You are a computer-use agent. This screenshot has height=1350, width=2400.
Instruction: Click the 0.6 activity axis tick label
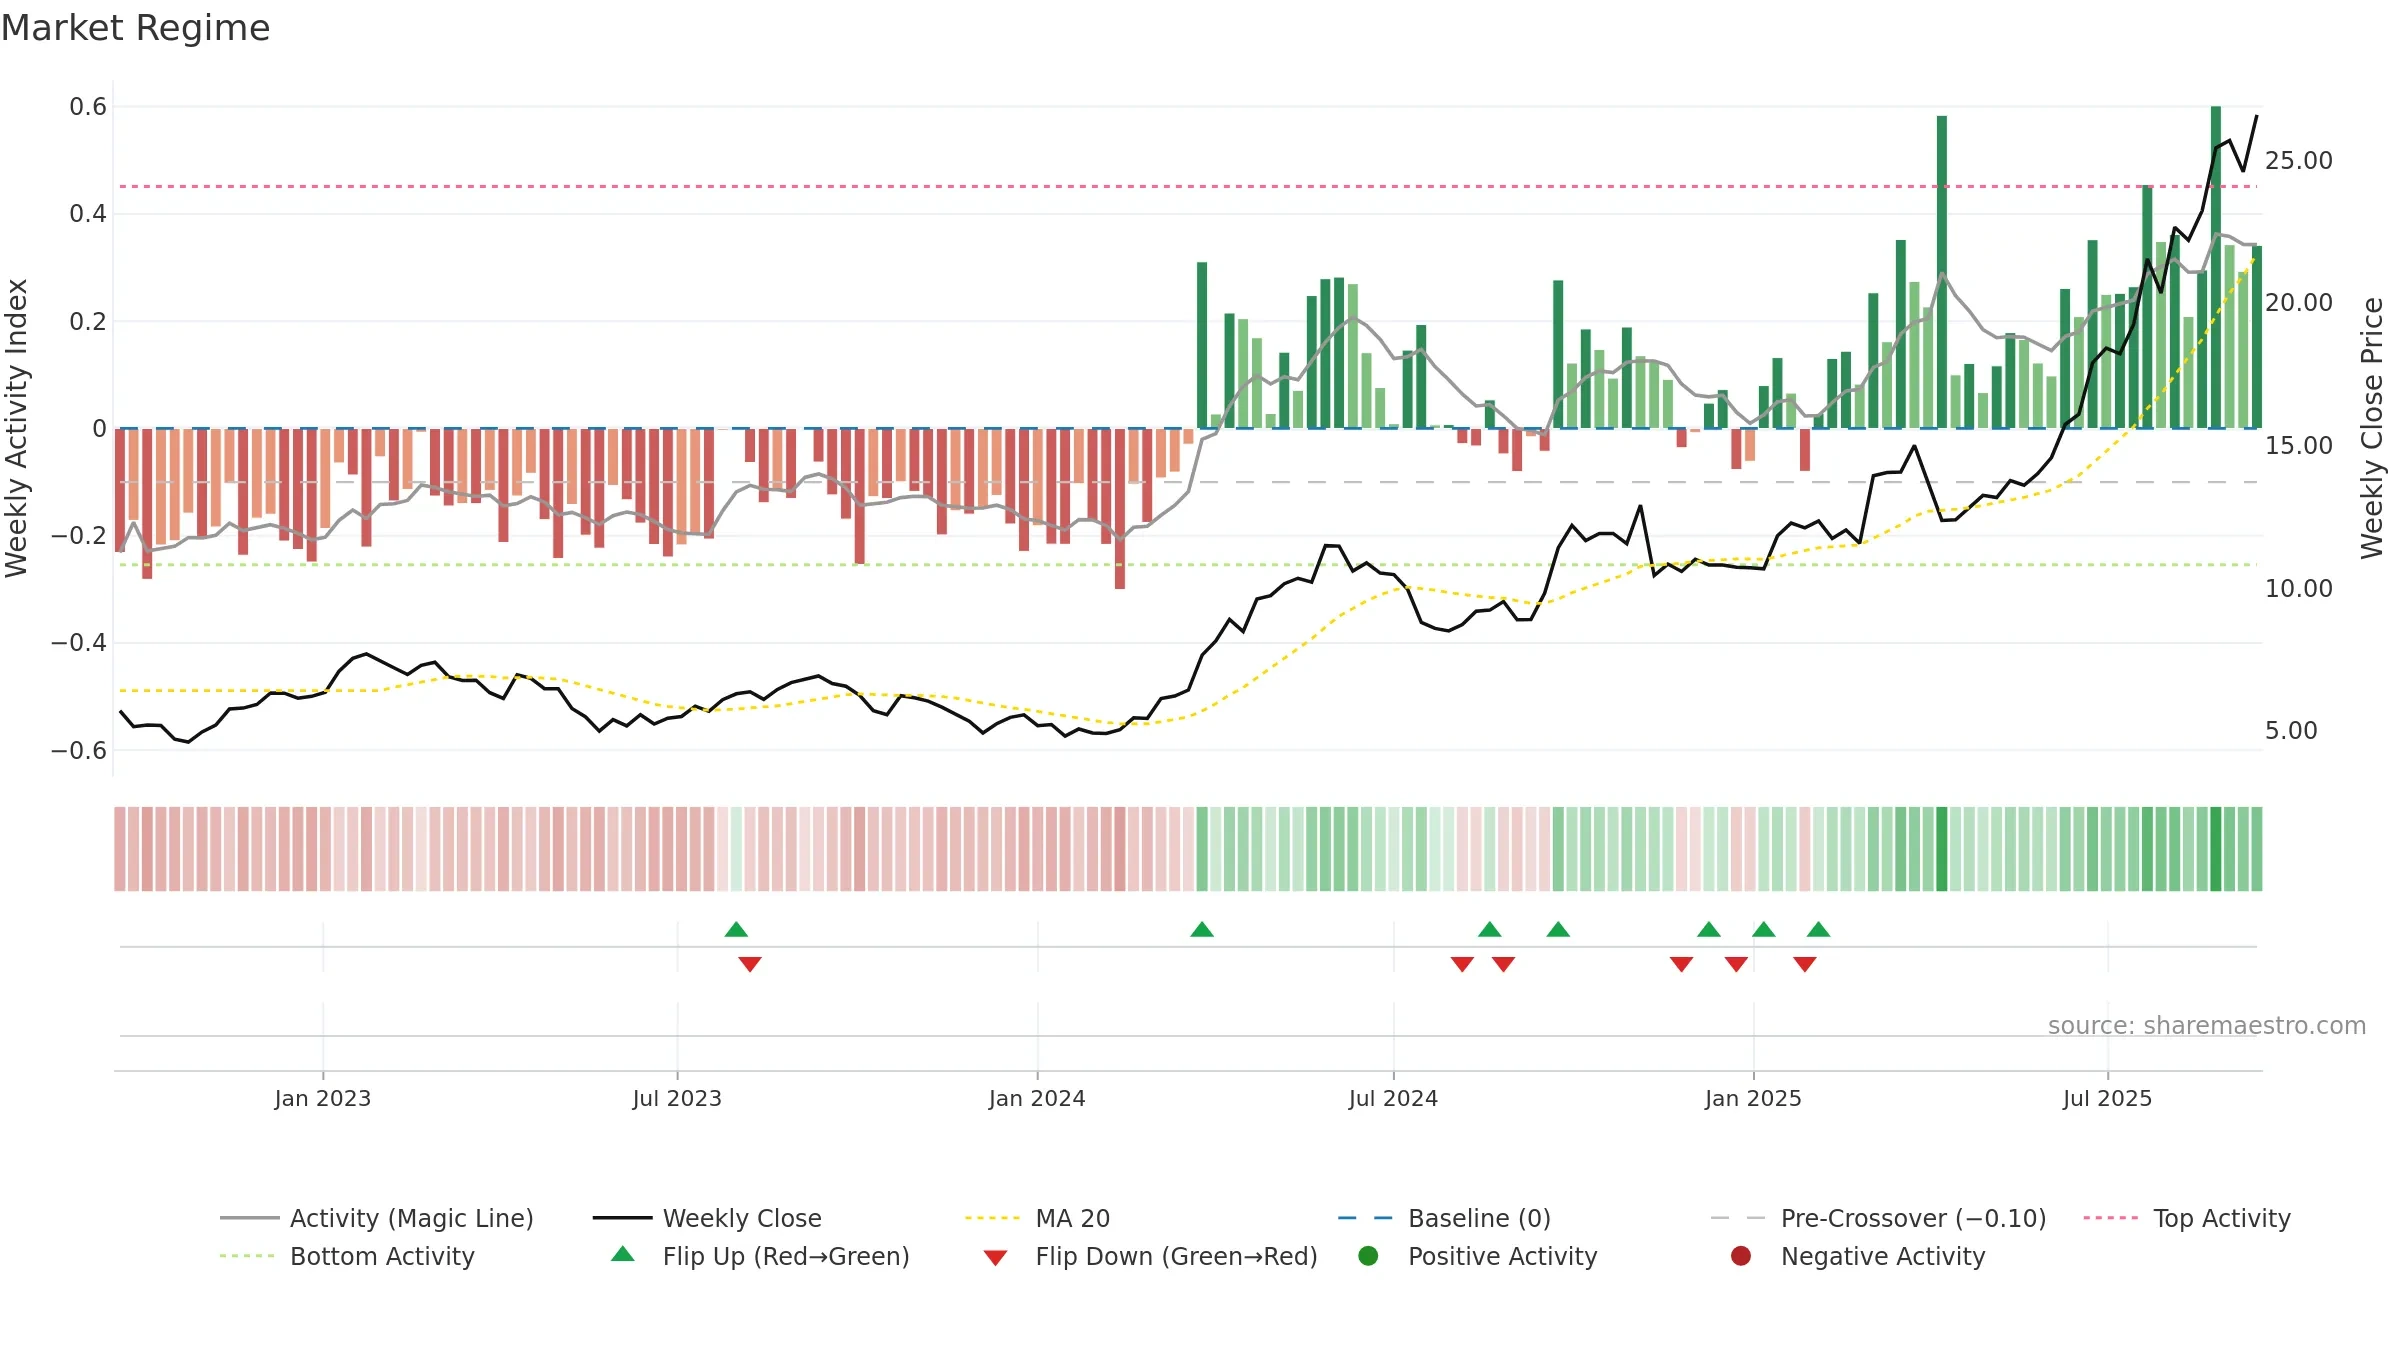[88, 107]
